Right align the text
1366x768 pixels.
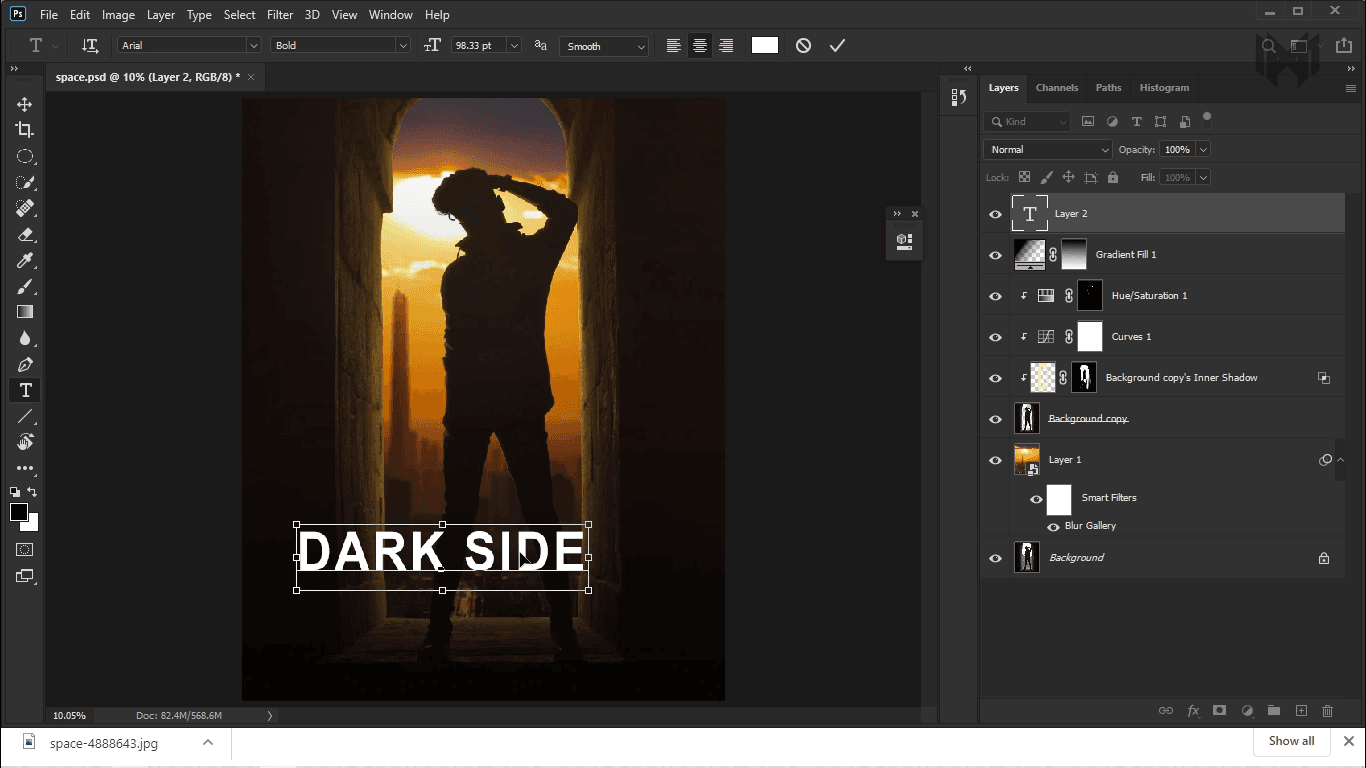tap(726, 46)
